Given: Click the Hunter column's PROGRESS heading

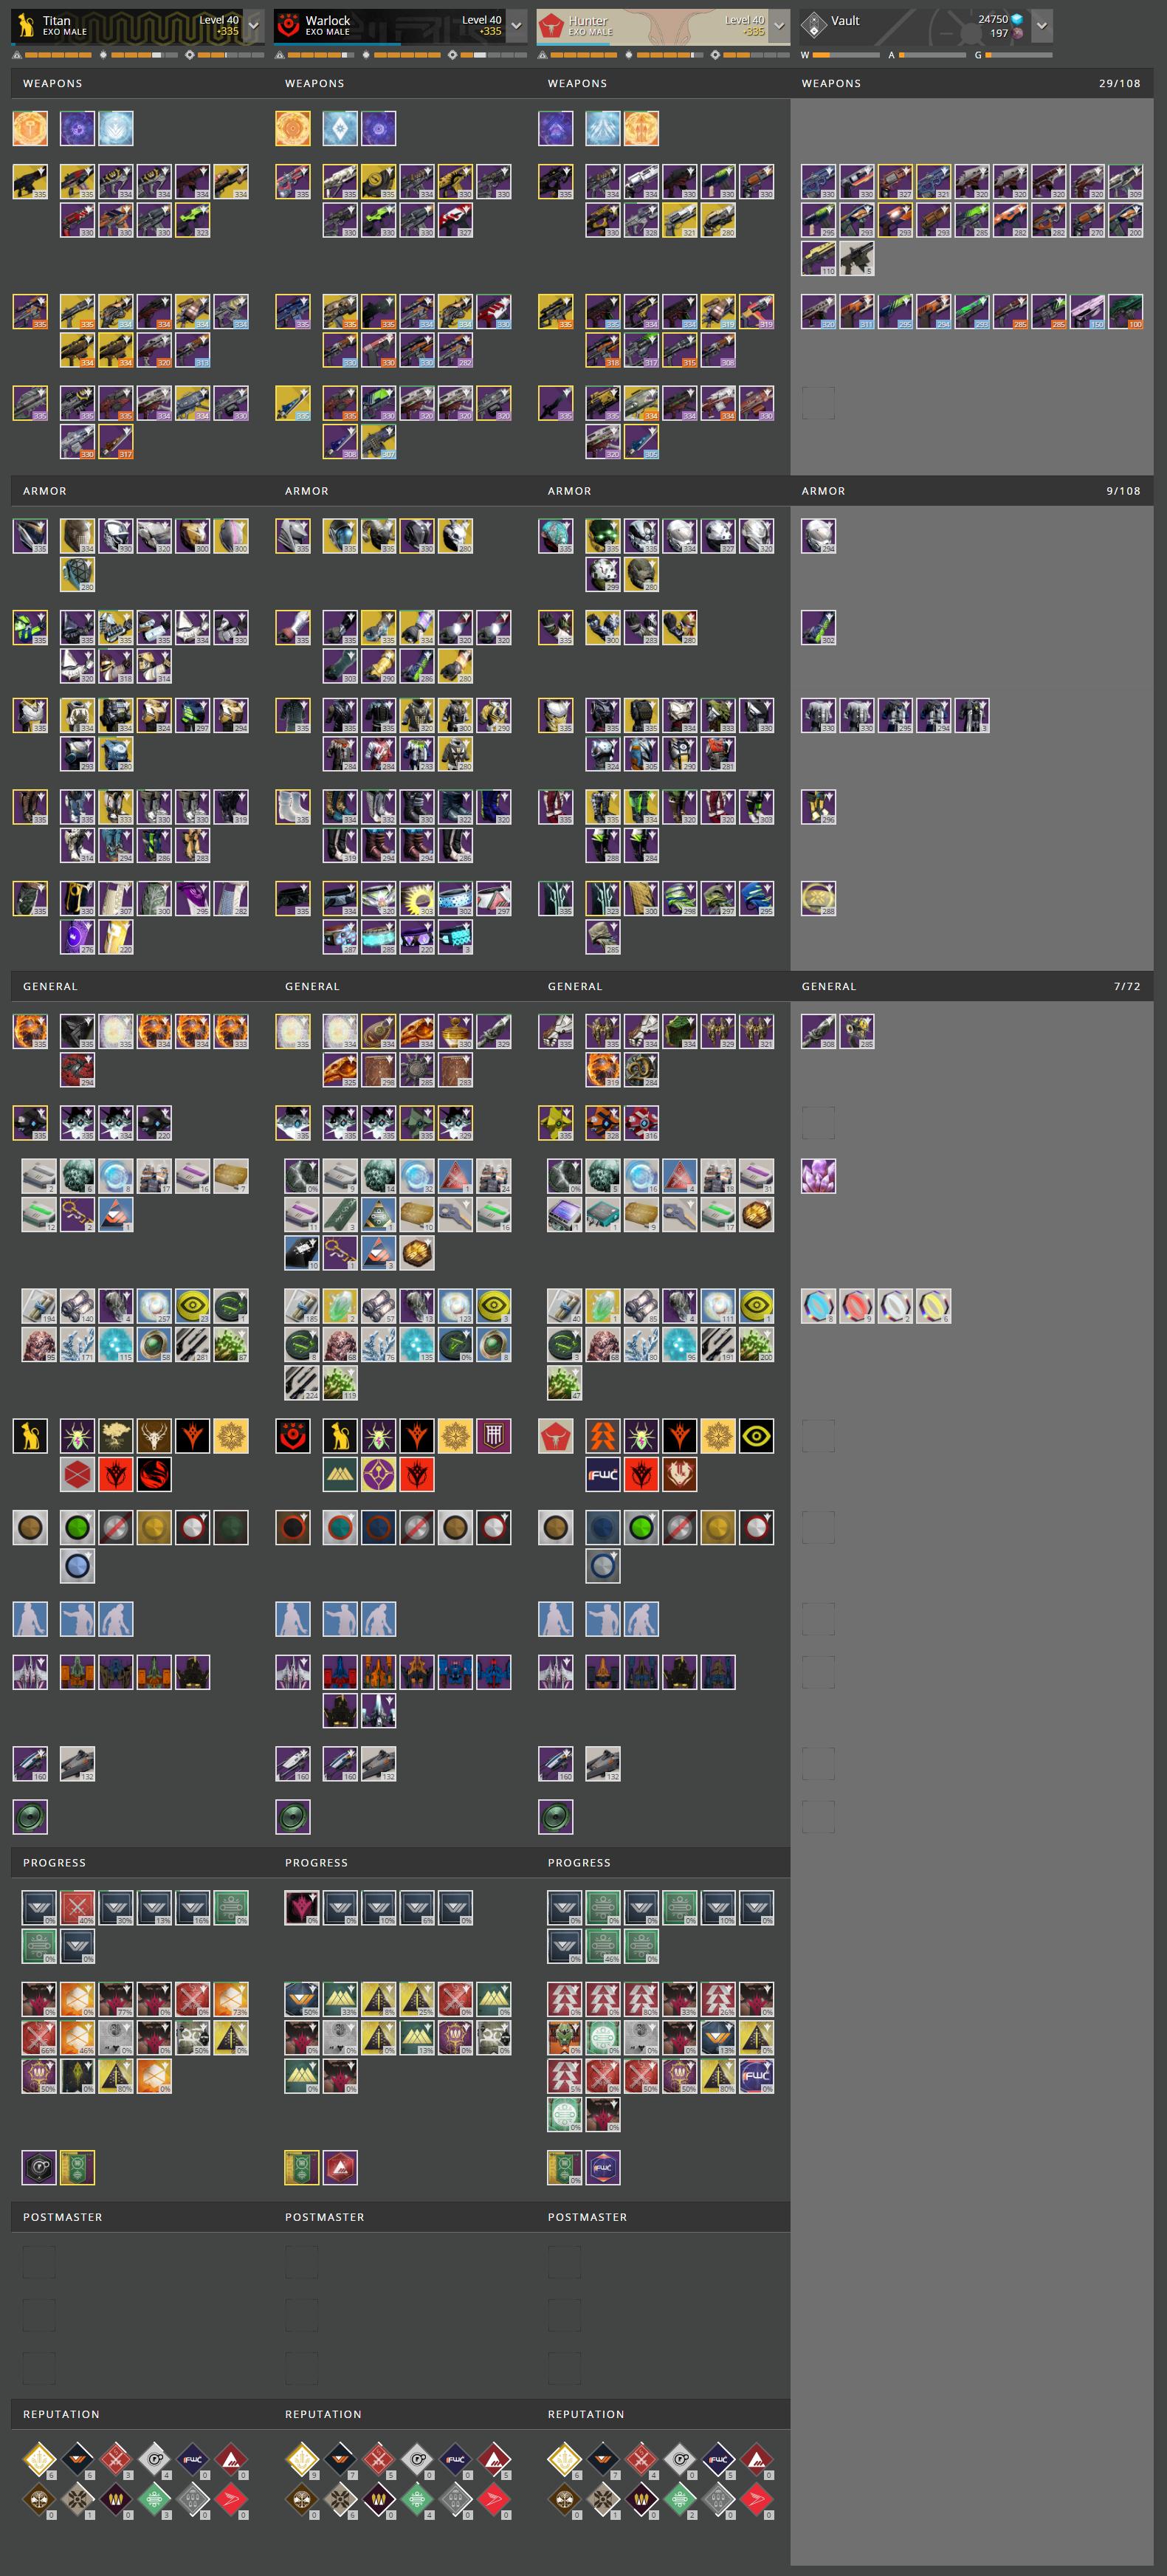Looking at the screenshot, I should (579, 1863).
